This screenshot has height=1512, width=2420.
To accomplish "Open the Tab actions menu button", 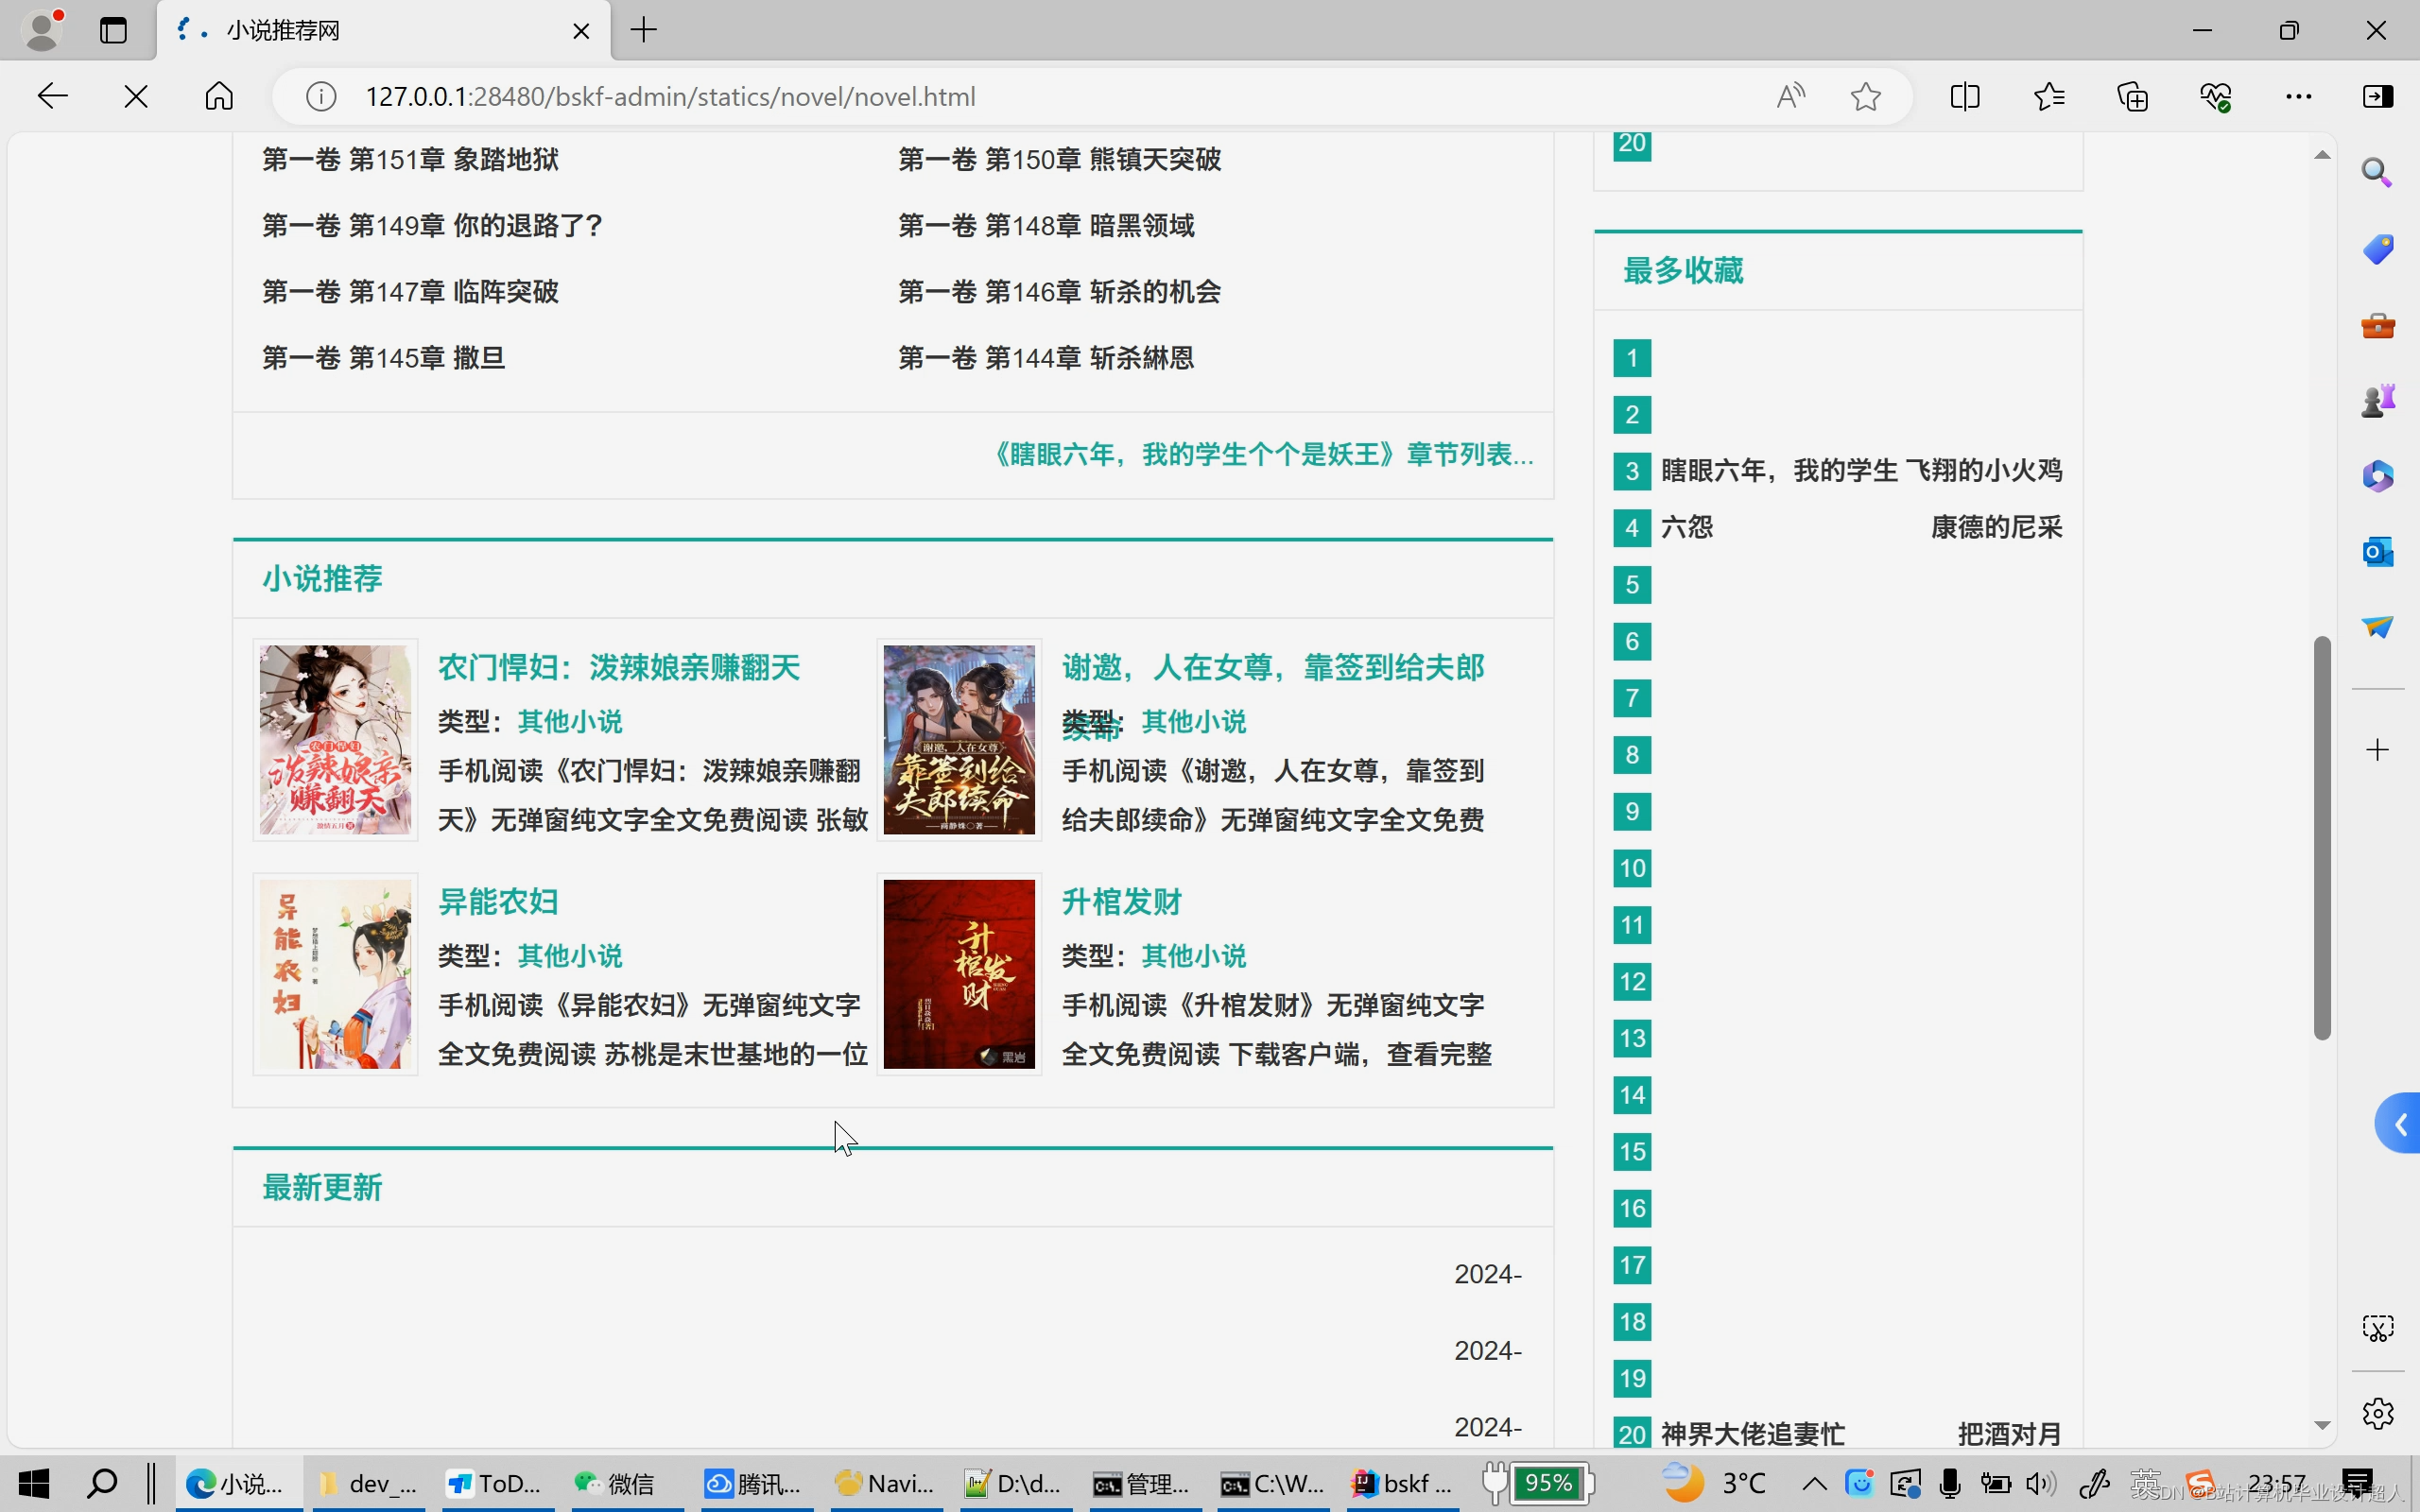I will click(x=113, y=30).
